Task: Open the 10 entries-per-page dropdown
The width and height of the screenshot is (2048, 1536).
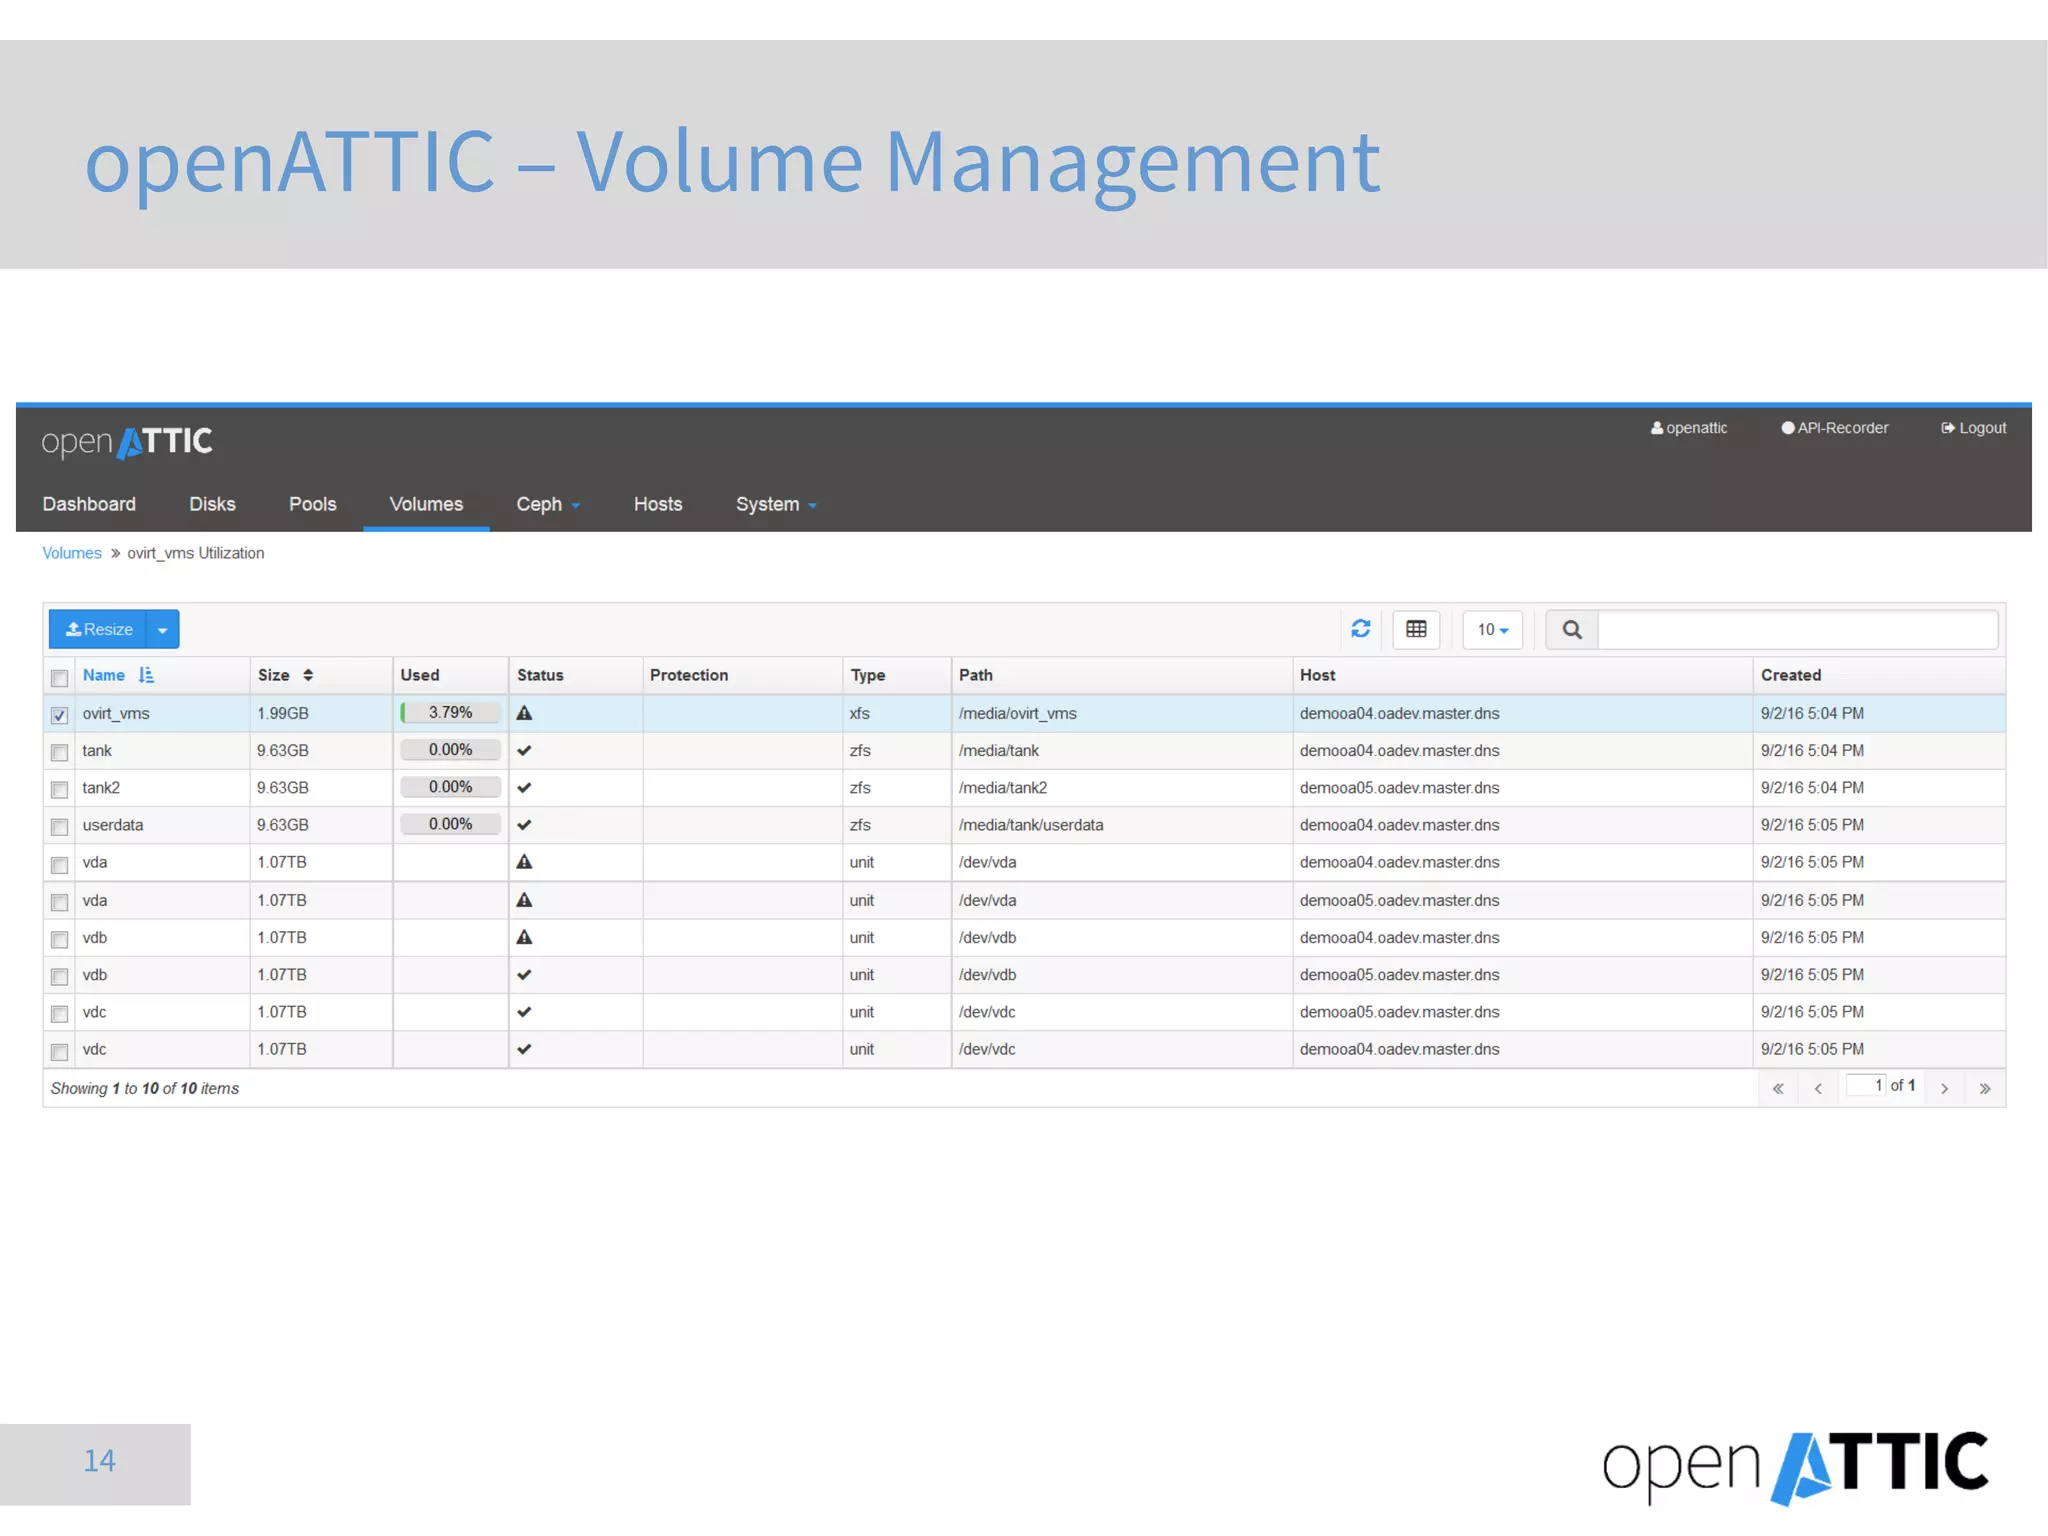Action: [x=1492, y=630]
